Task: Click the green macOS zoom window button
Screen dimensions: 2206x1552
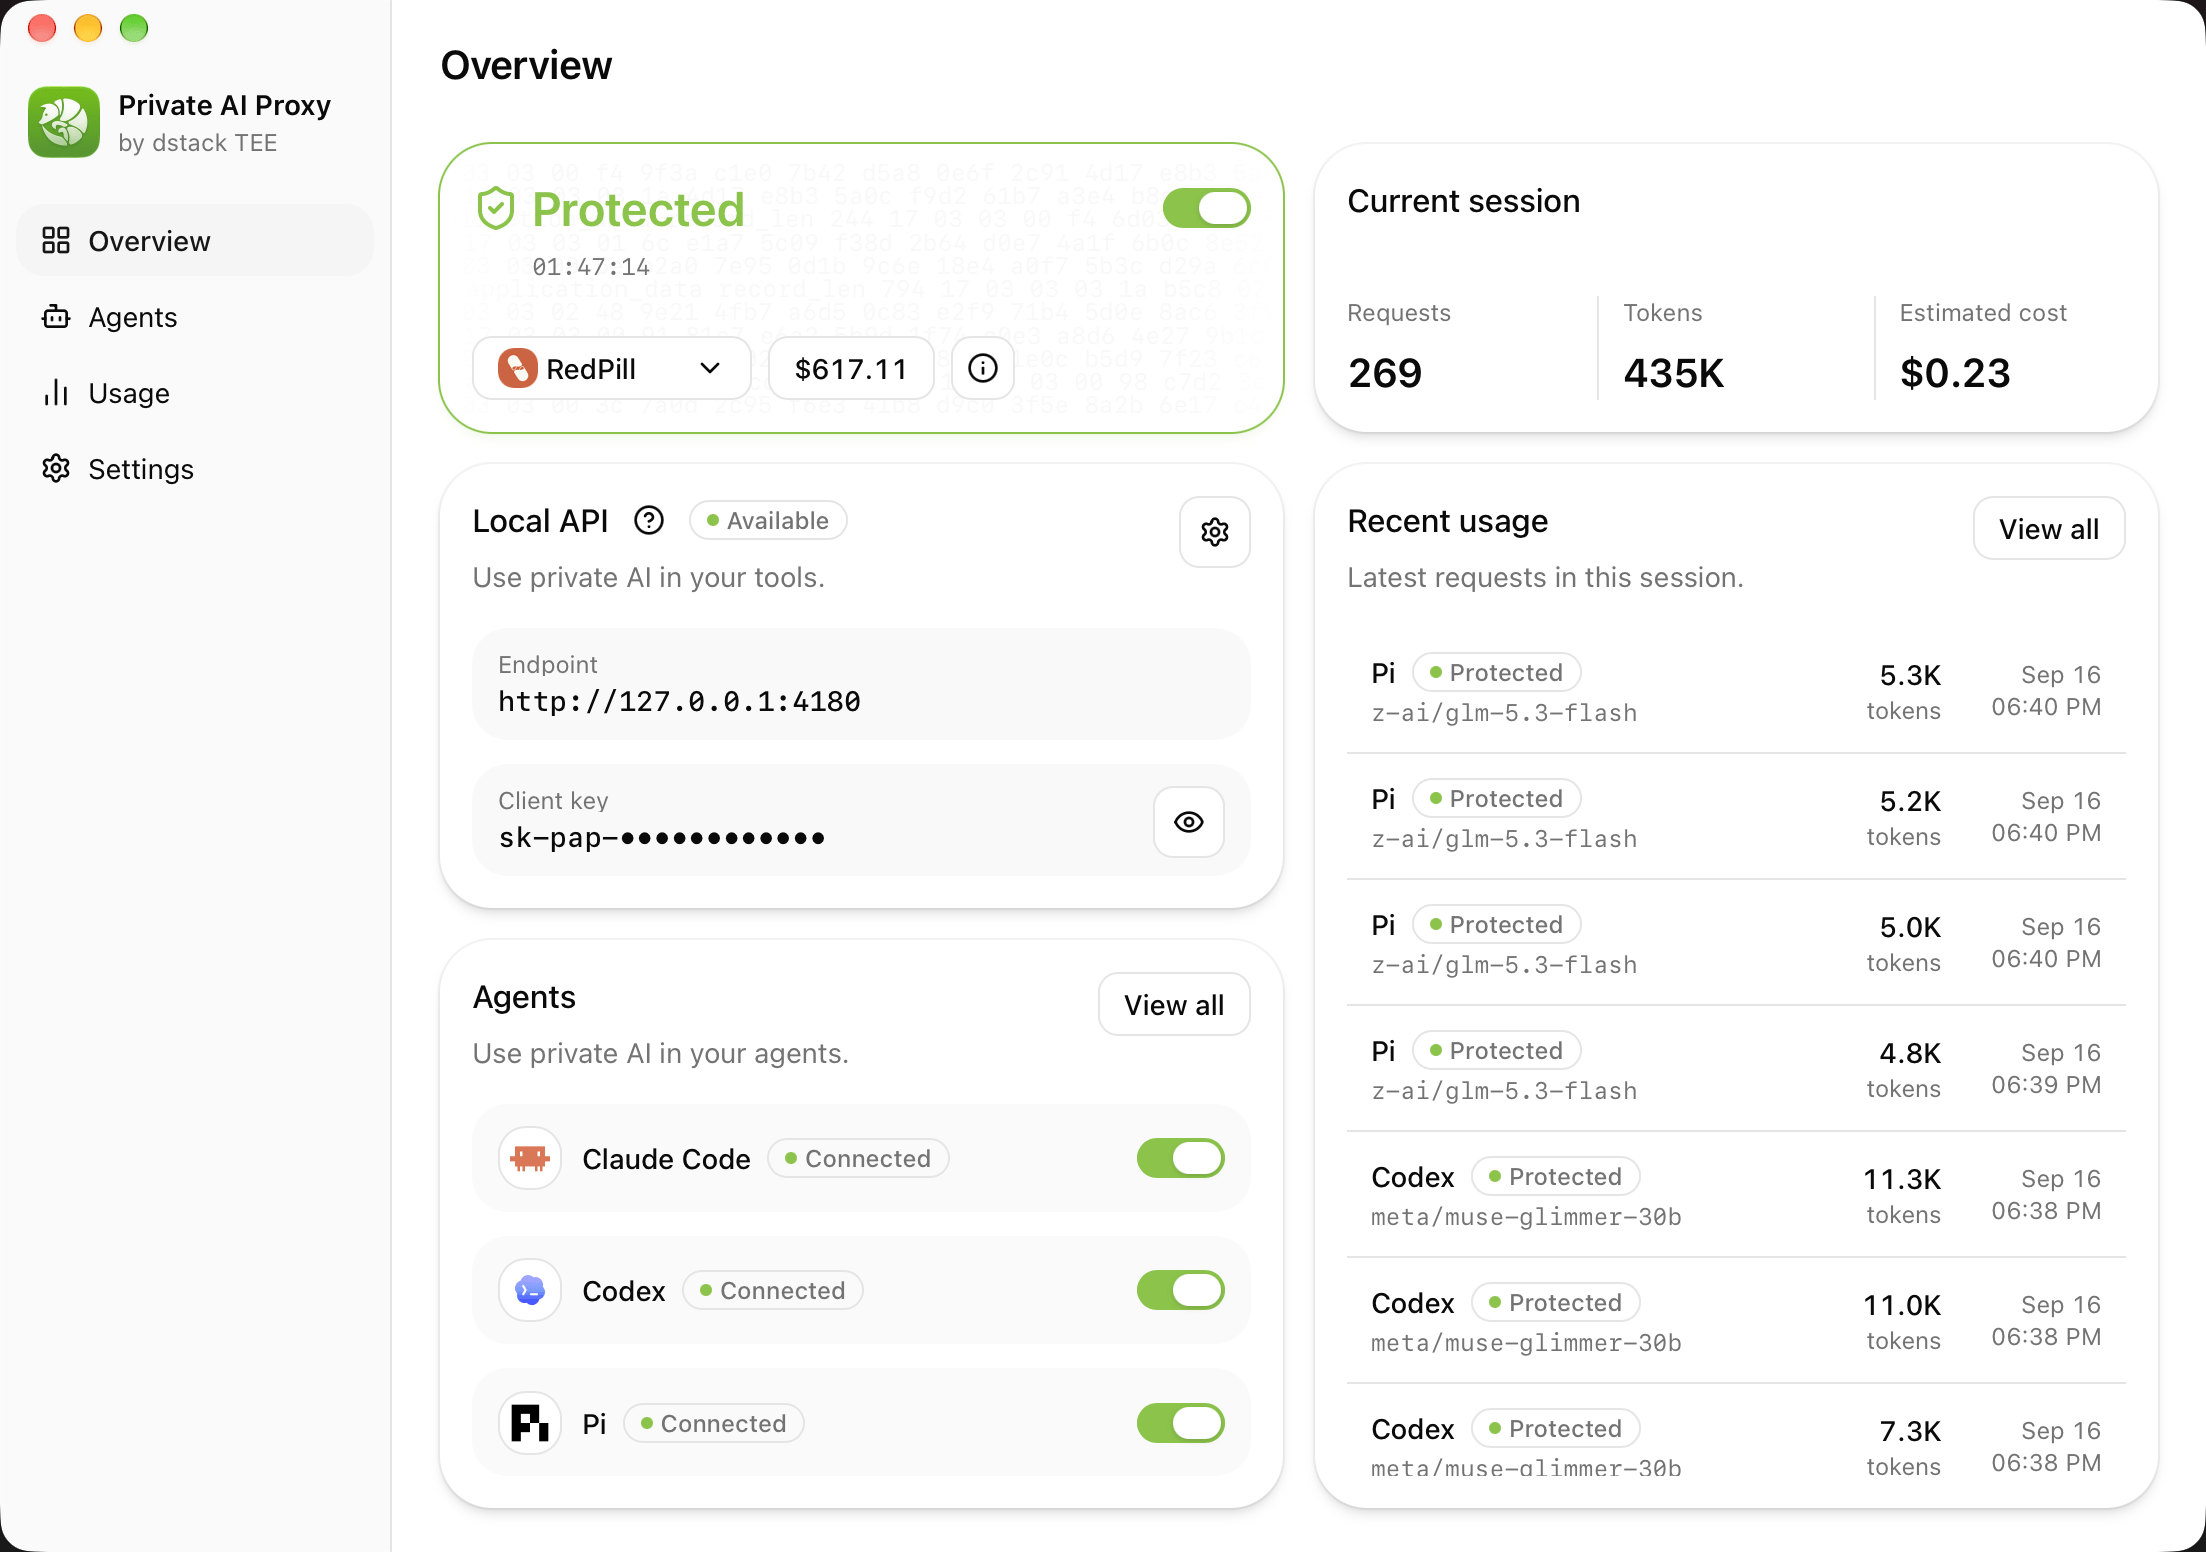Action: tap(134, 28)
